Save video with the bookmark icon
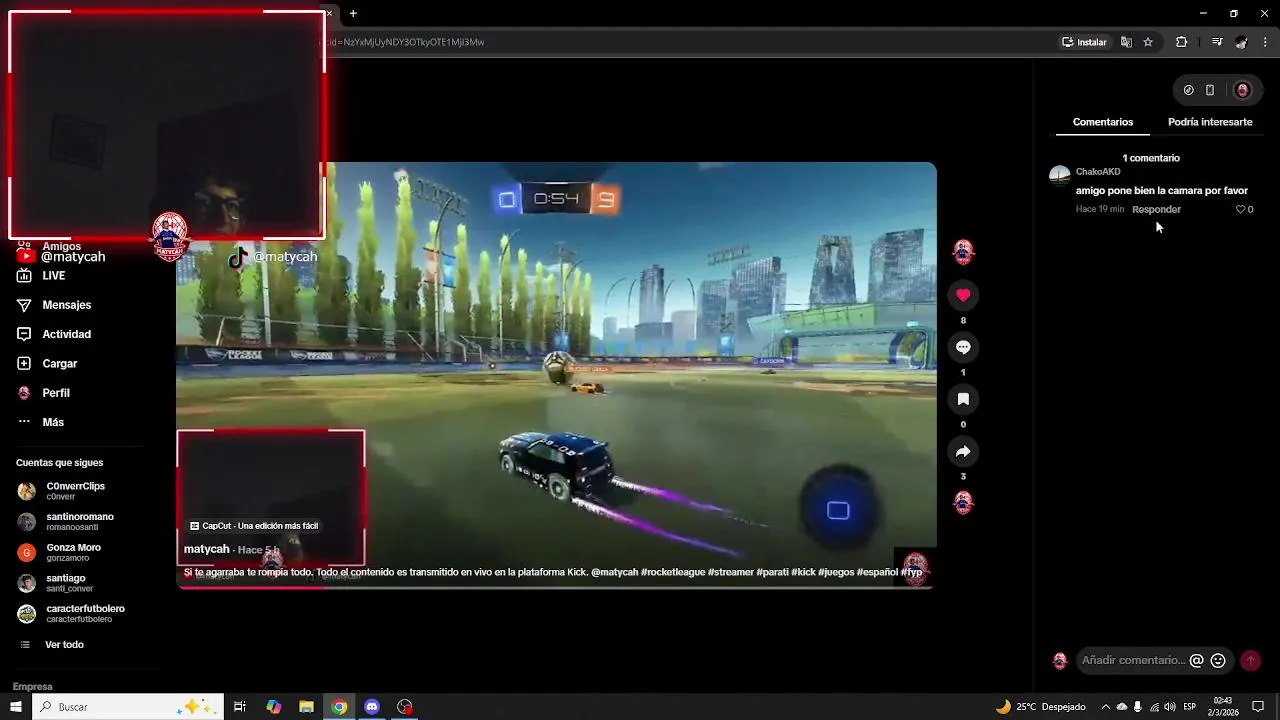Viewport: 1280px width, 720px height. [x=963, y=399]
